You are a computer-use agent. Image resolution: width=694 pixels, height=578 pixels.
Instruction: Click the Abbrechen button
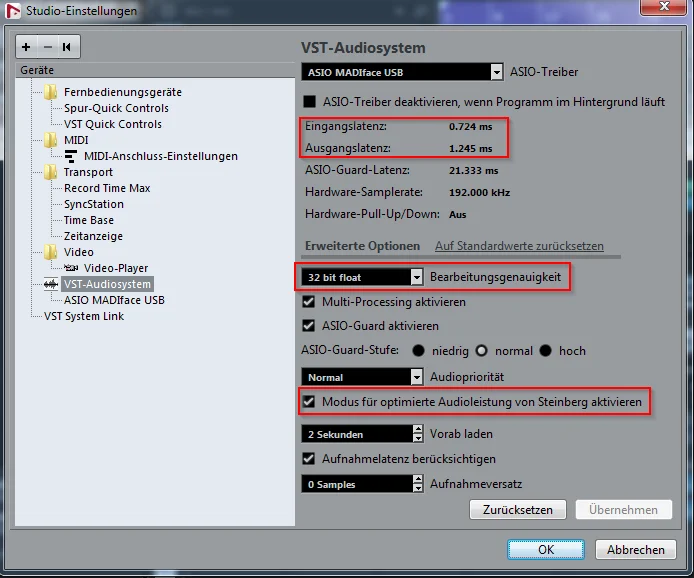(636, 549)
